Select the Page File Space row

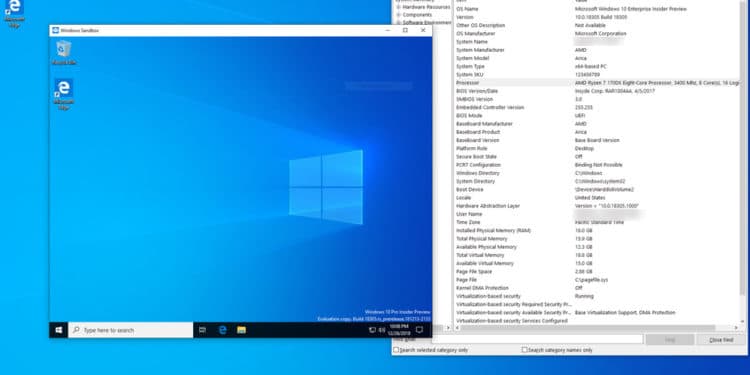tap(597, 271)
